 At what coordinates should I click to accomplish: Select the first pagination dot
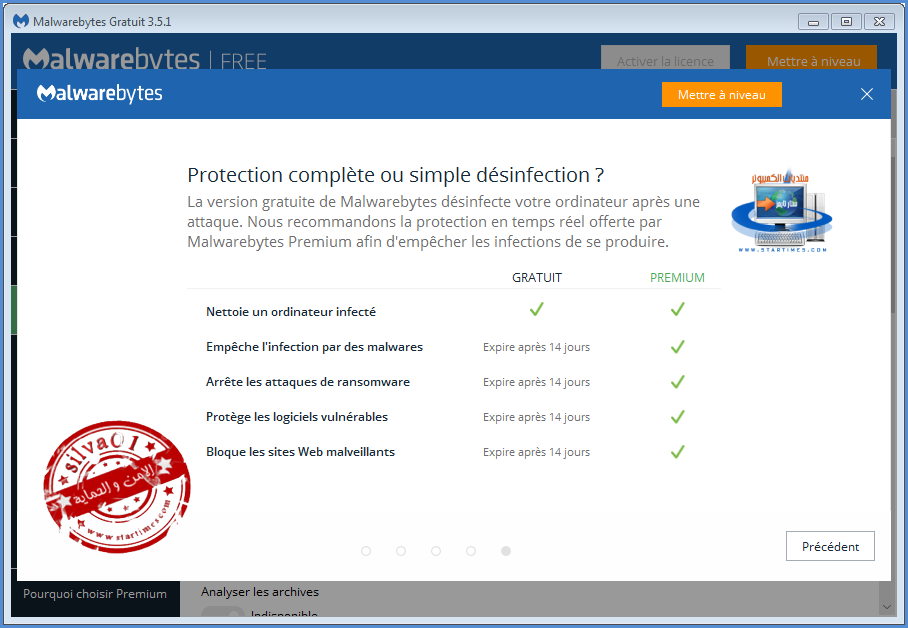[x=366, y=551]
